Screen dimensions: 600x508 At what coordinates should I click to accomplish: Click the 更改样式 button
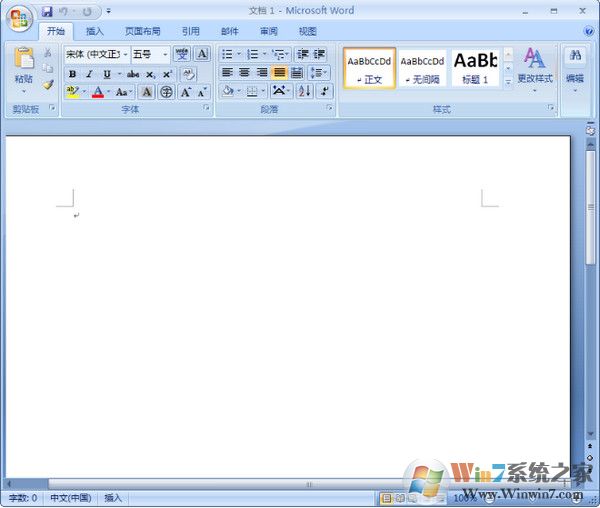[x=535, y=66]
